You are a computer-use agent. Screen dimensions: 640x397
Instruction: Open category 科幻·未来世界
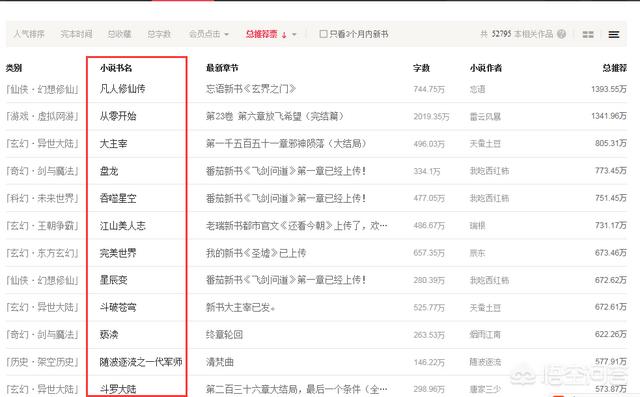click(x=42, y=198)
